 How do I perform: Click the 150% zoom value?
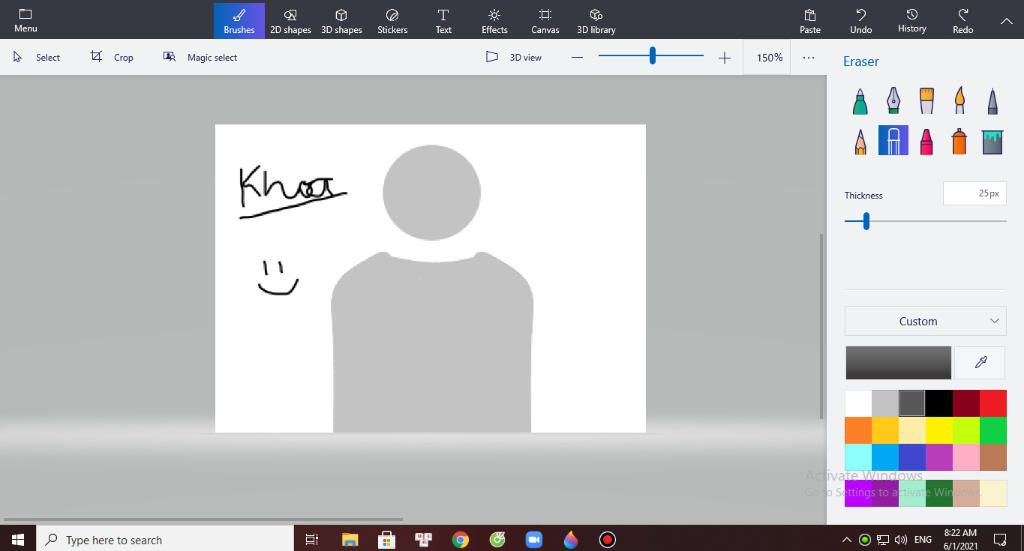pyautogui.click(x=769, y=57)
